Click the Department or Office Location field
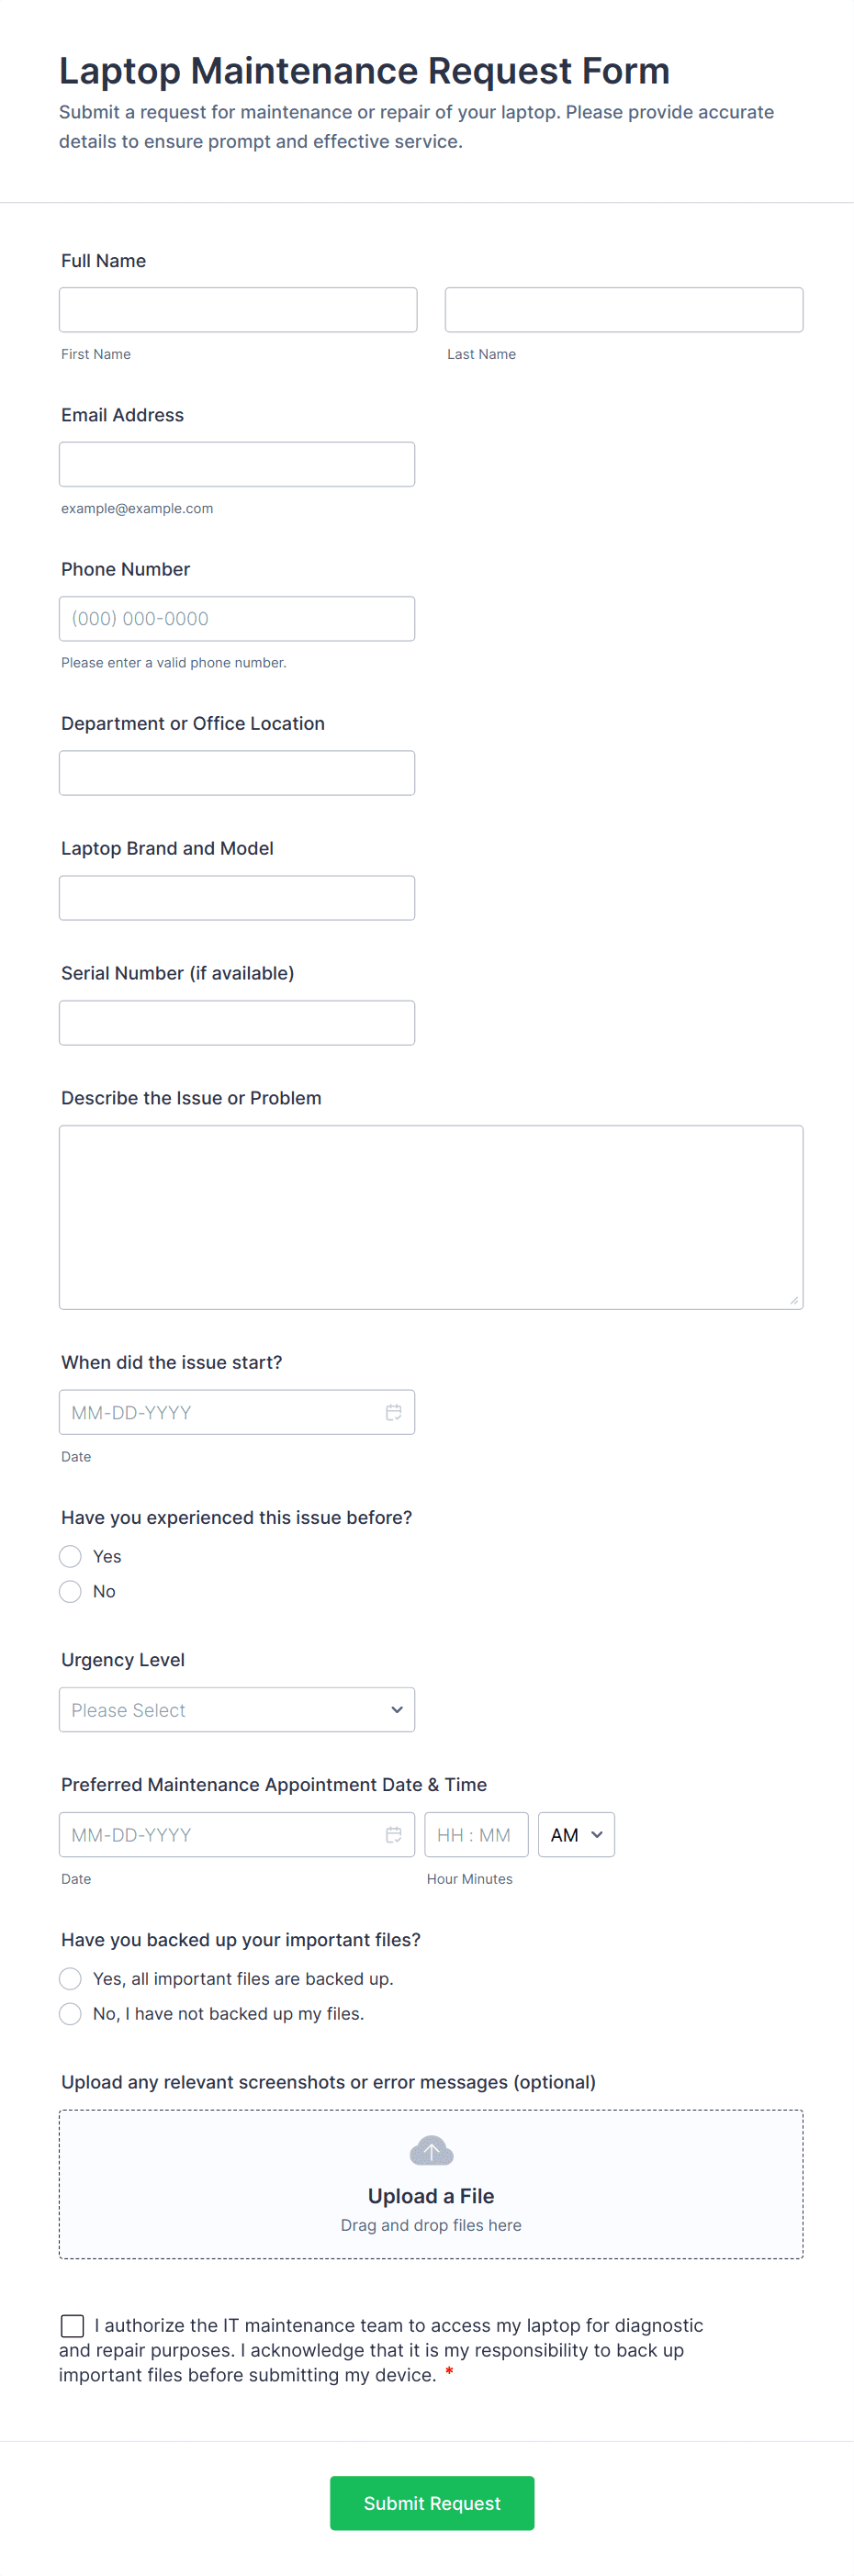This screenshot has width=854, height=2576. pyautogui.click(x=237, y=773)
